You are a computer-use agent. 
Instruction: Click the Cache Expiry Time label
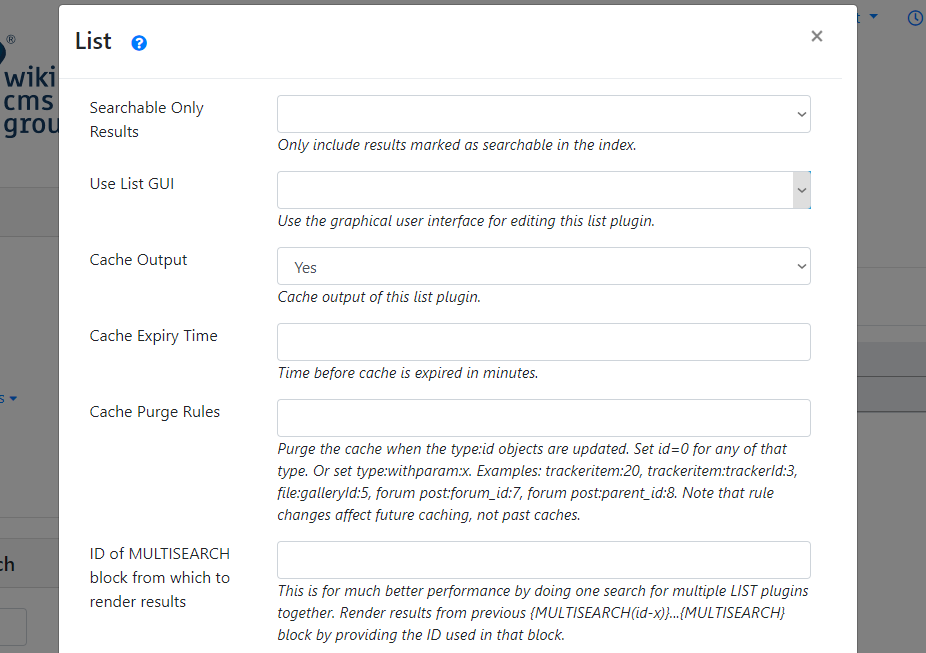(x=153, y=336)
